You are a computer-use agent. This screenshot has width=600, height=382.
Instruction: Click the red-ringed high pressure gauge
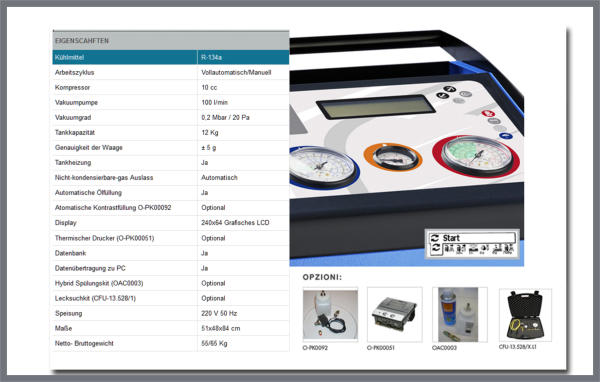(476, 157)
